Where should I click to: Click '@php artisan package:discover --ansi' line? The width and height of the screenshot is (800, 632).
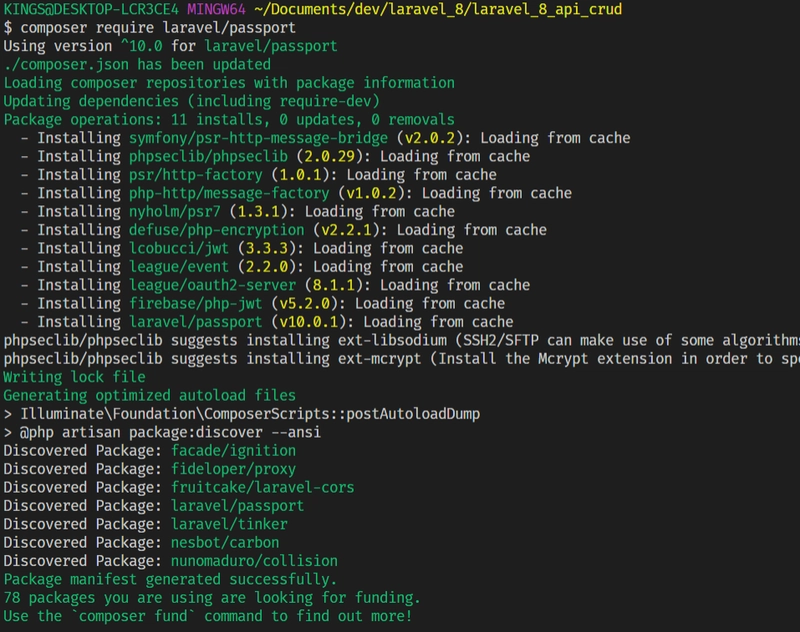coord(162,432)
